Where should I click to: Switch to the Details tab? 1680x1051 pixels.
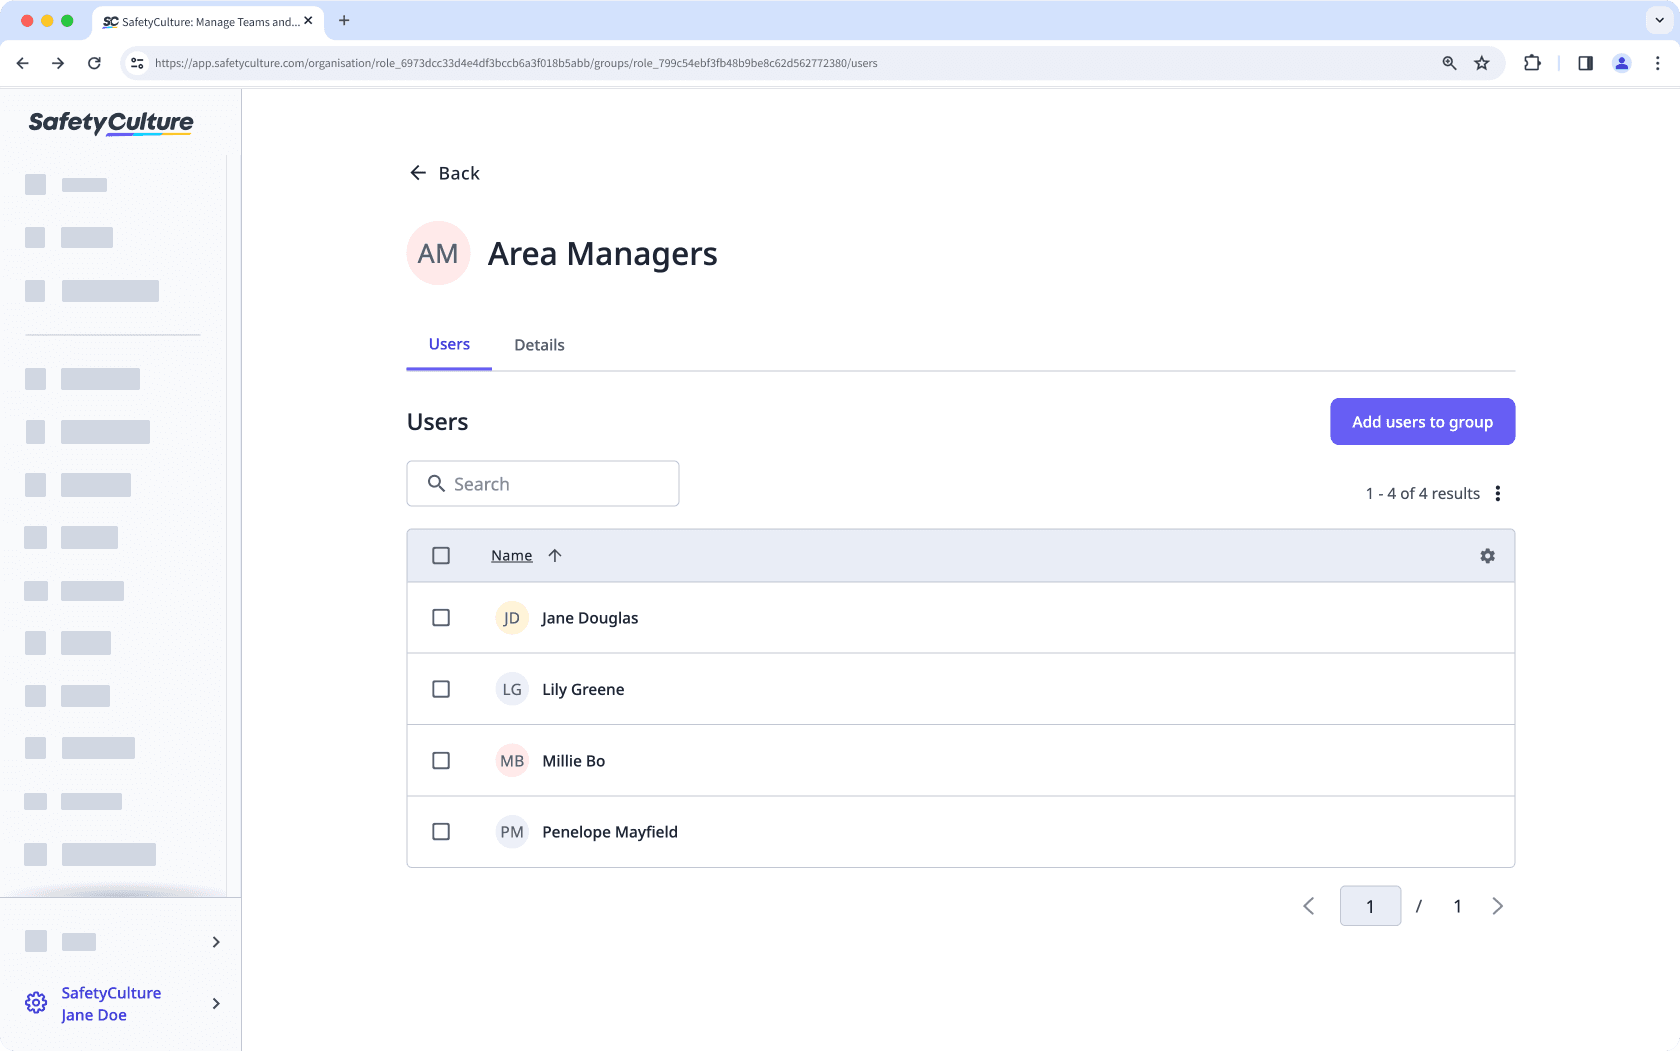539,344
